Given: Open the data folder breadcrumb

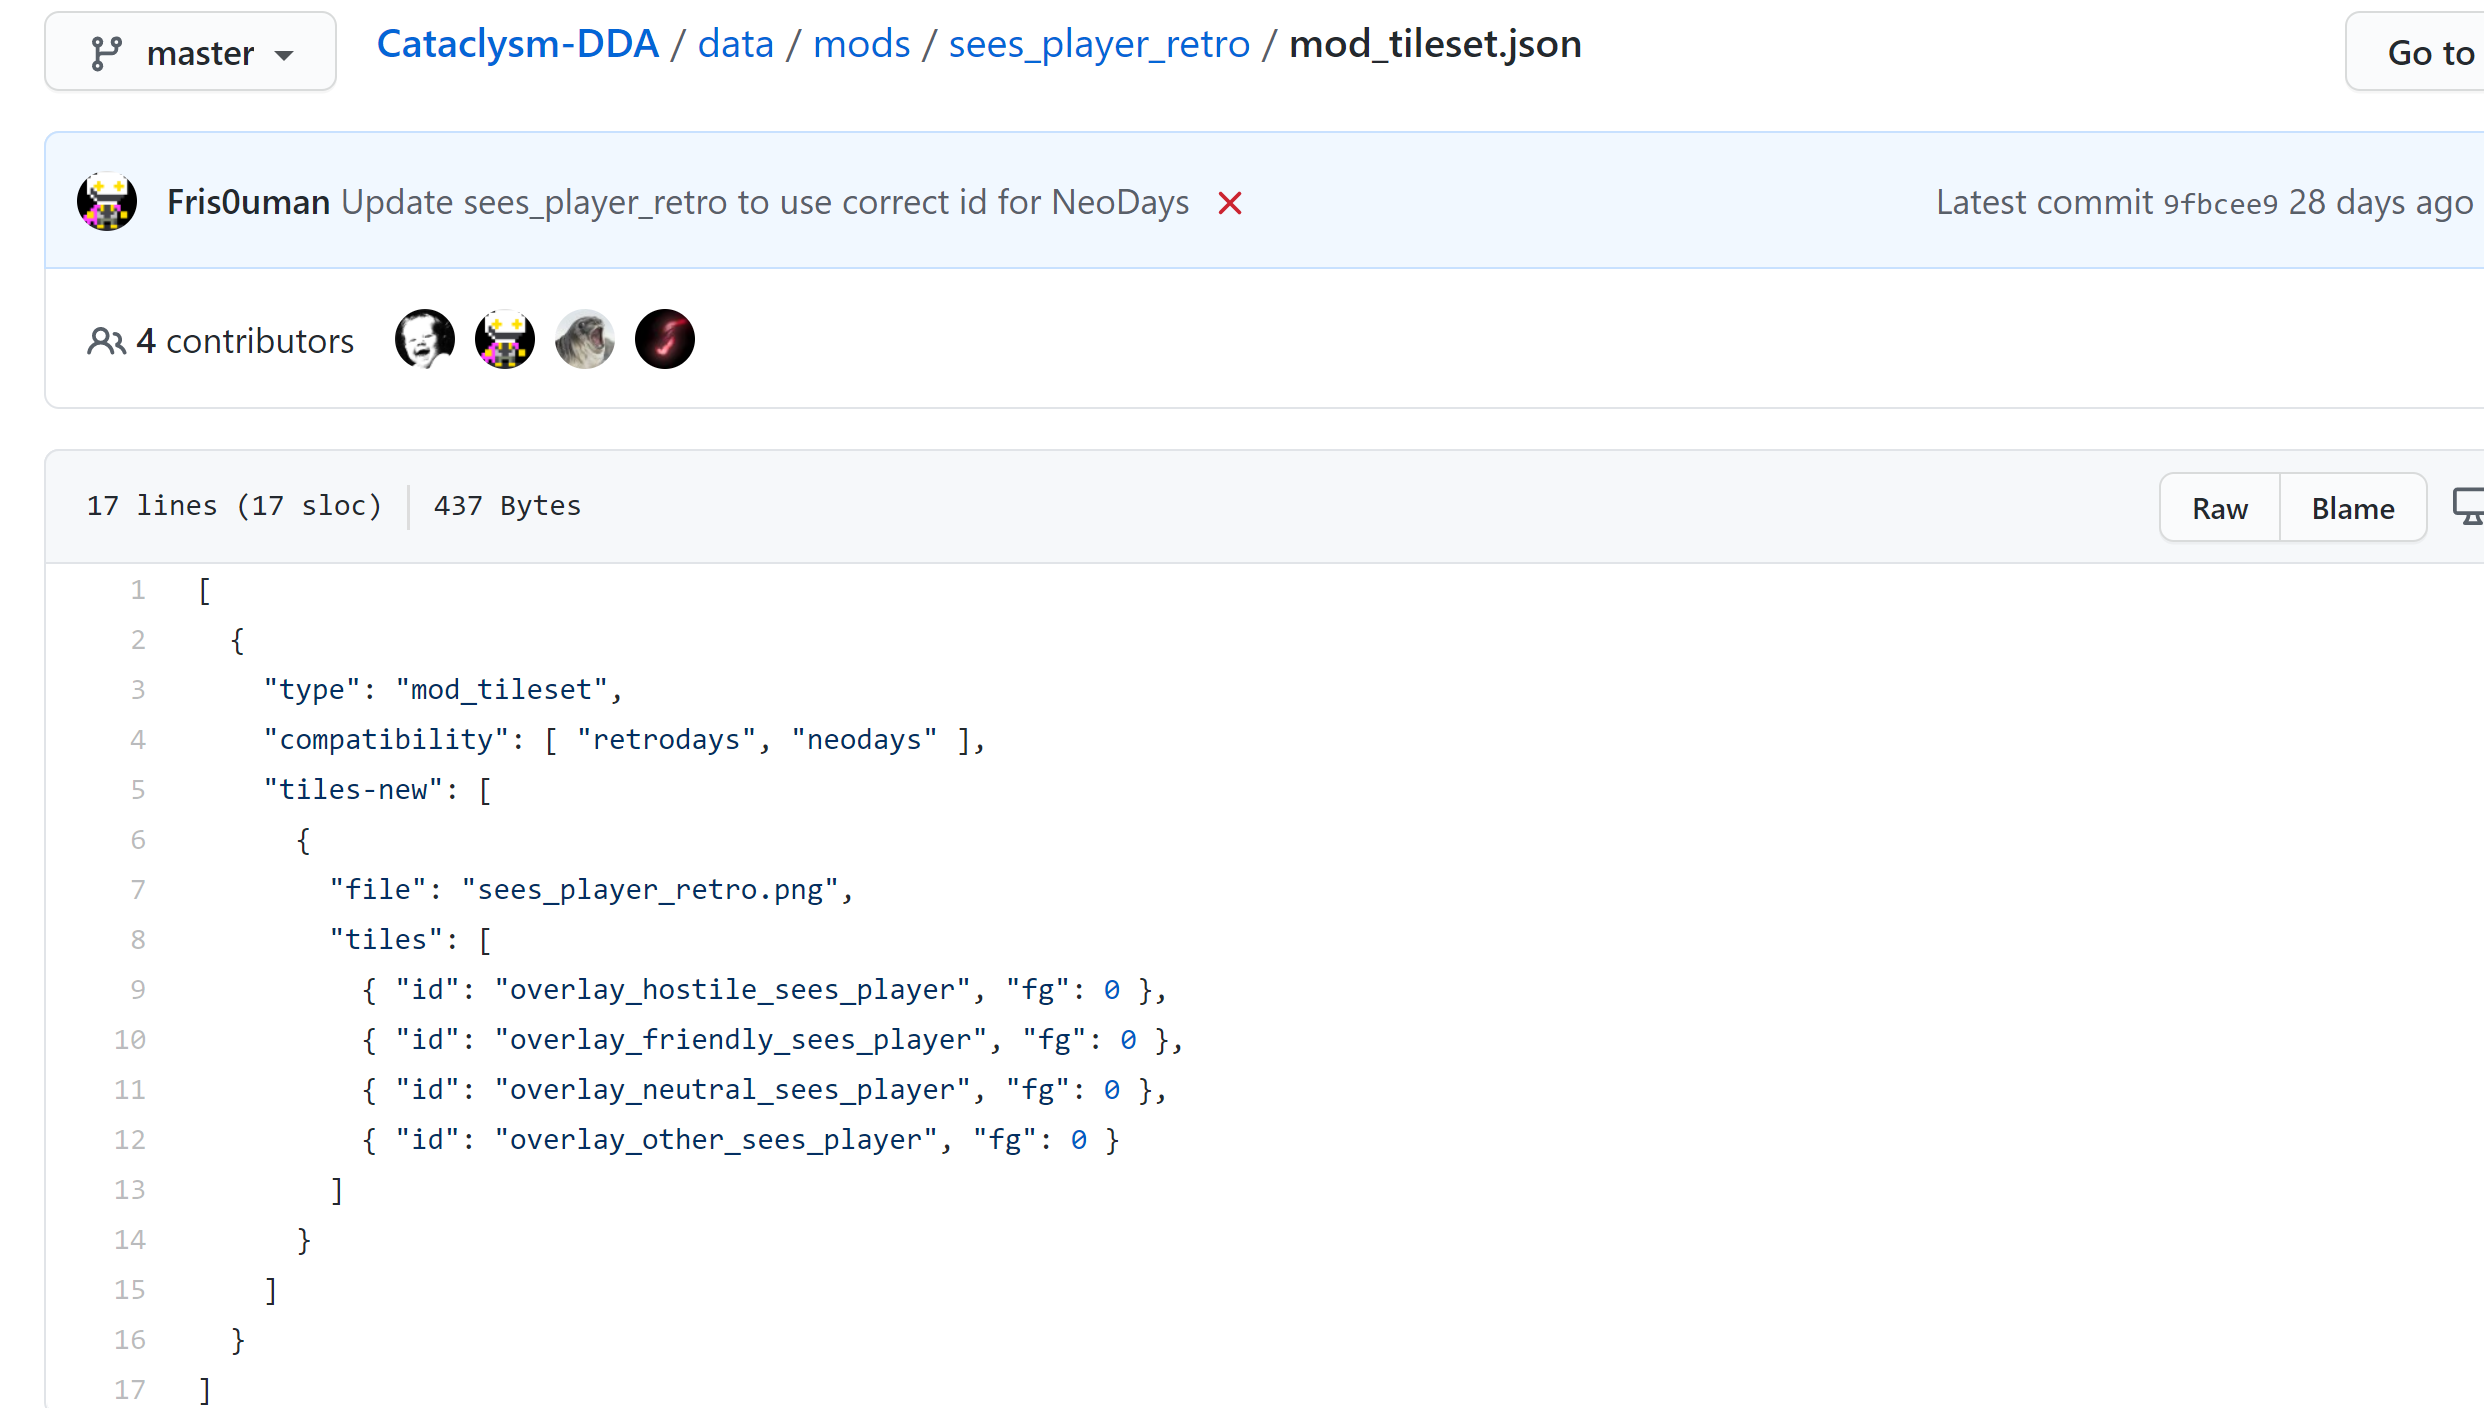Looking at the screenshot, I should (735, 43).
